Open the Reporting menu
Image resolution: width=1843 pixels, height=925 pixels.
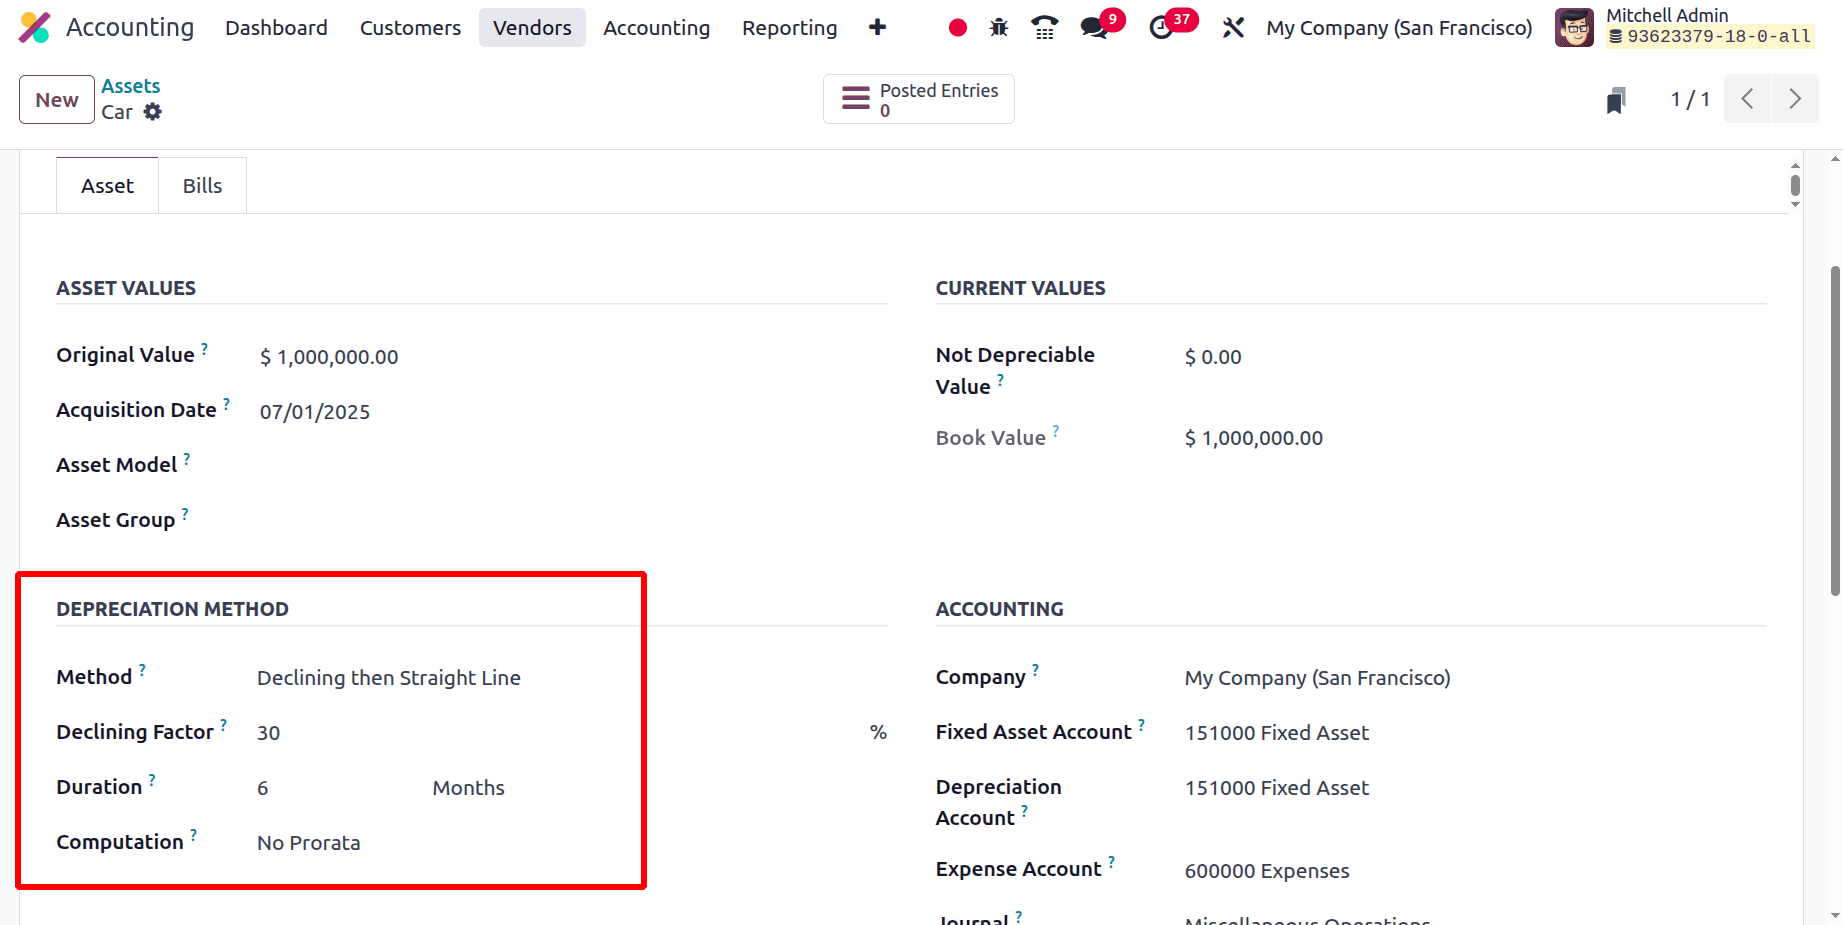pyautogui.click(x=789, y=27)
